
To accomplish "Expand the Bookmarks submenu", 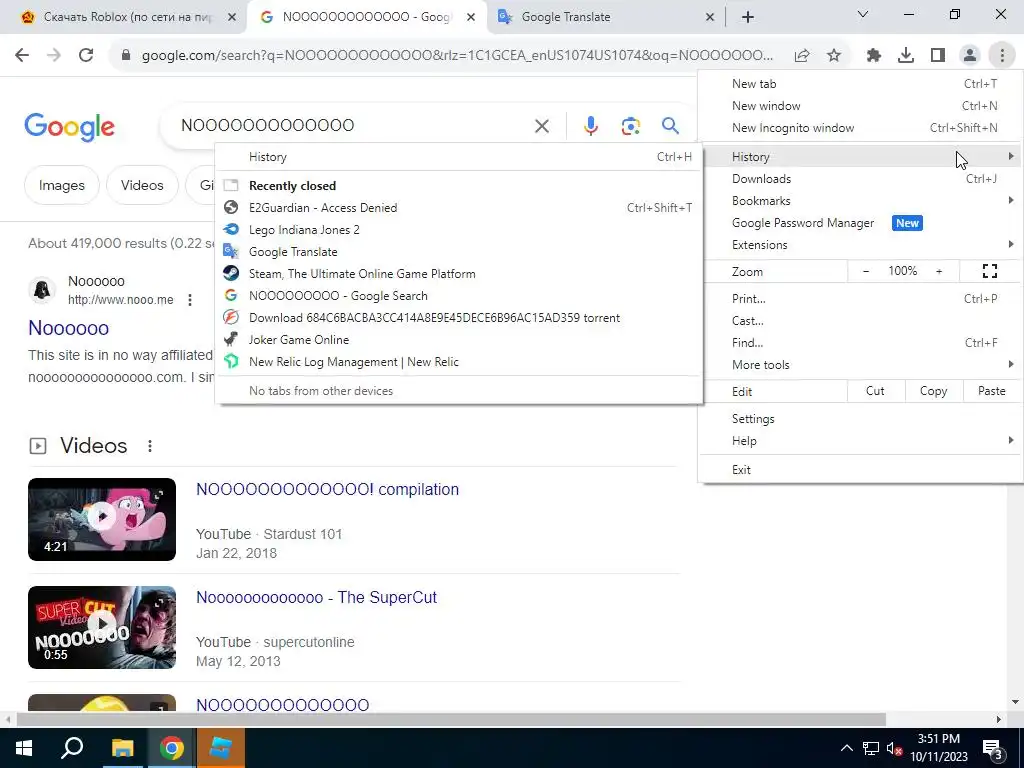I will click(x=861, y=201).
